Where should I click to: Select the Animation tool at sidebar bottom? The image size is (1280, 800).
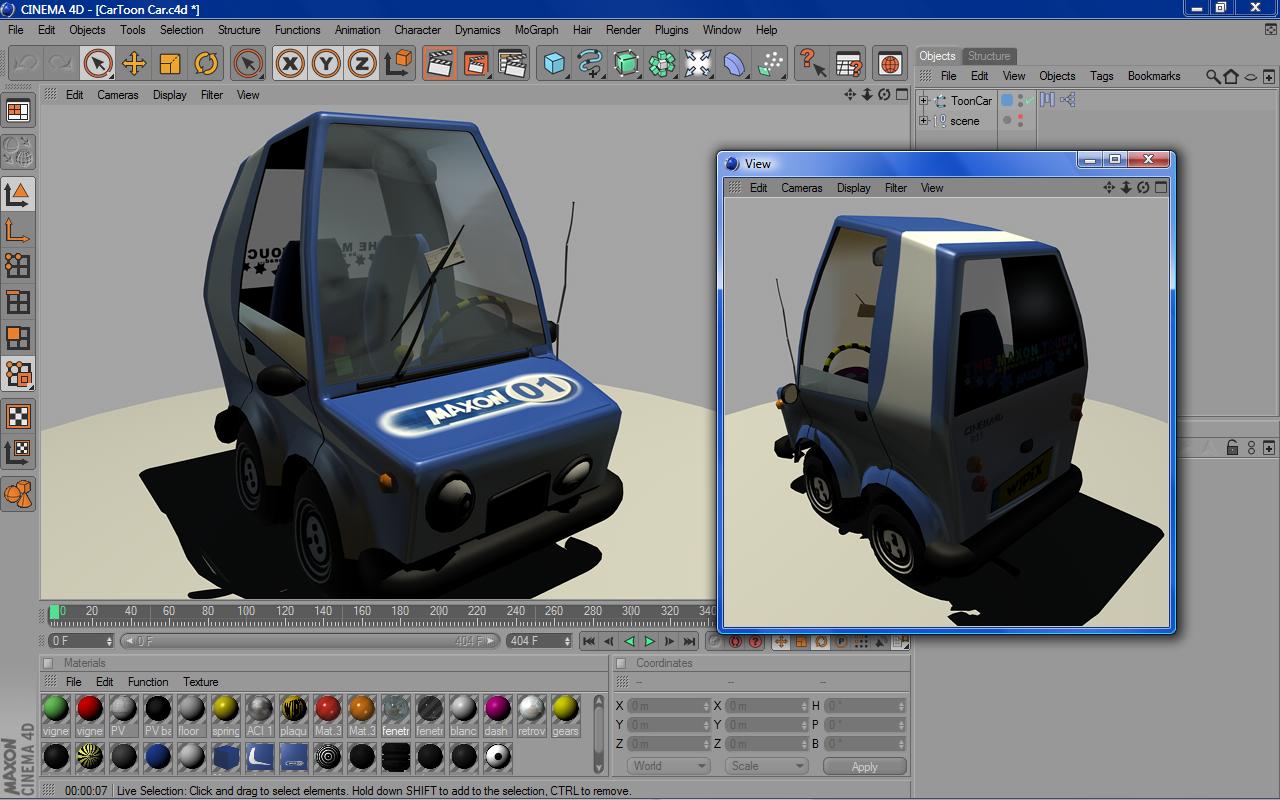pyautogui.click(x=18, y=493)
